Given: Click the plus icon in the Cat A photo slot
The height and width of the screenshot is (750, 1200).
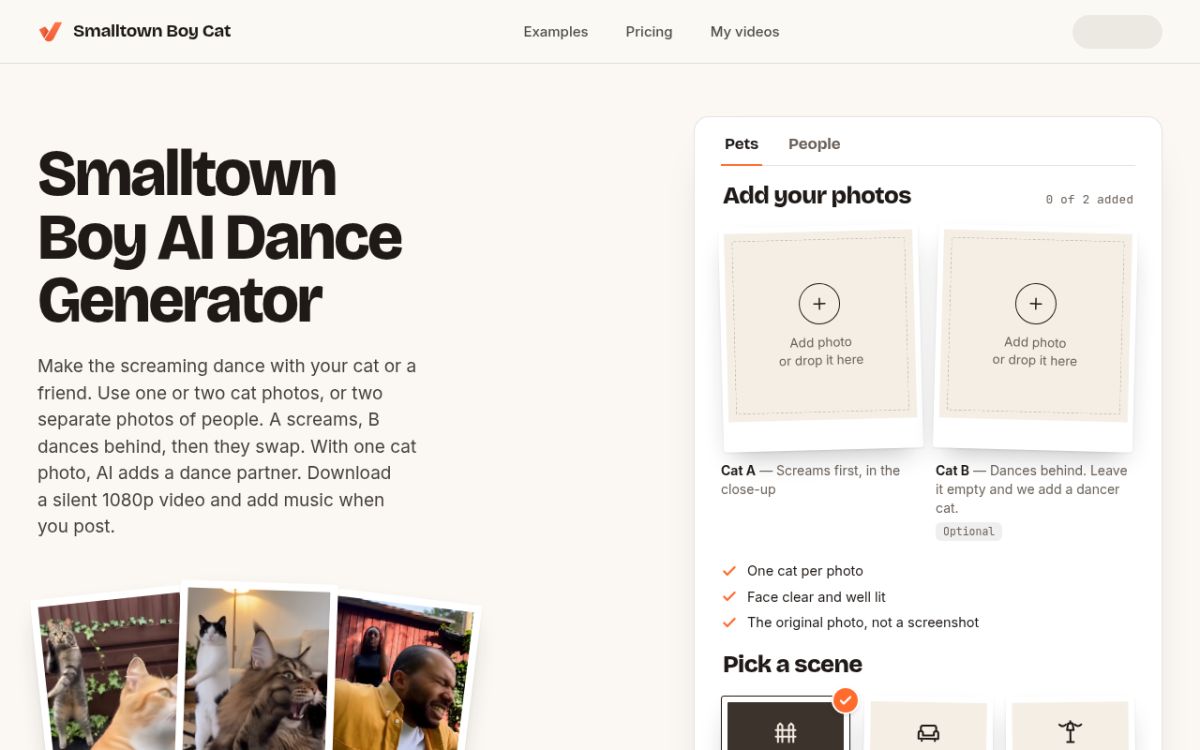Looking at the screenshot, I should pyautogui.click(x=819, y=304).
